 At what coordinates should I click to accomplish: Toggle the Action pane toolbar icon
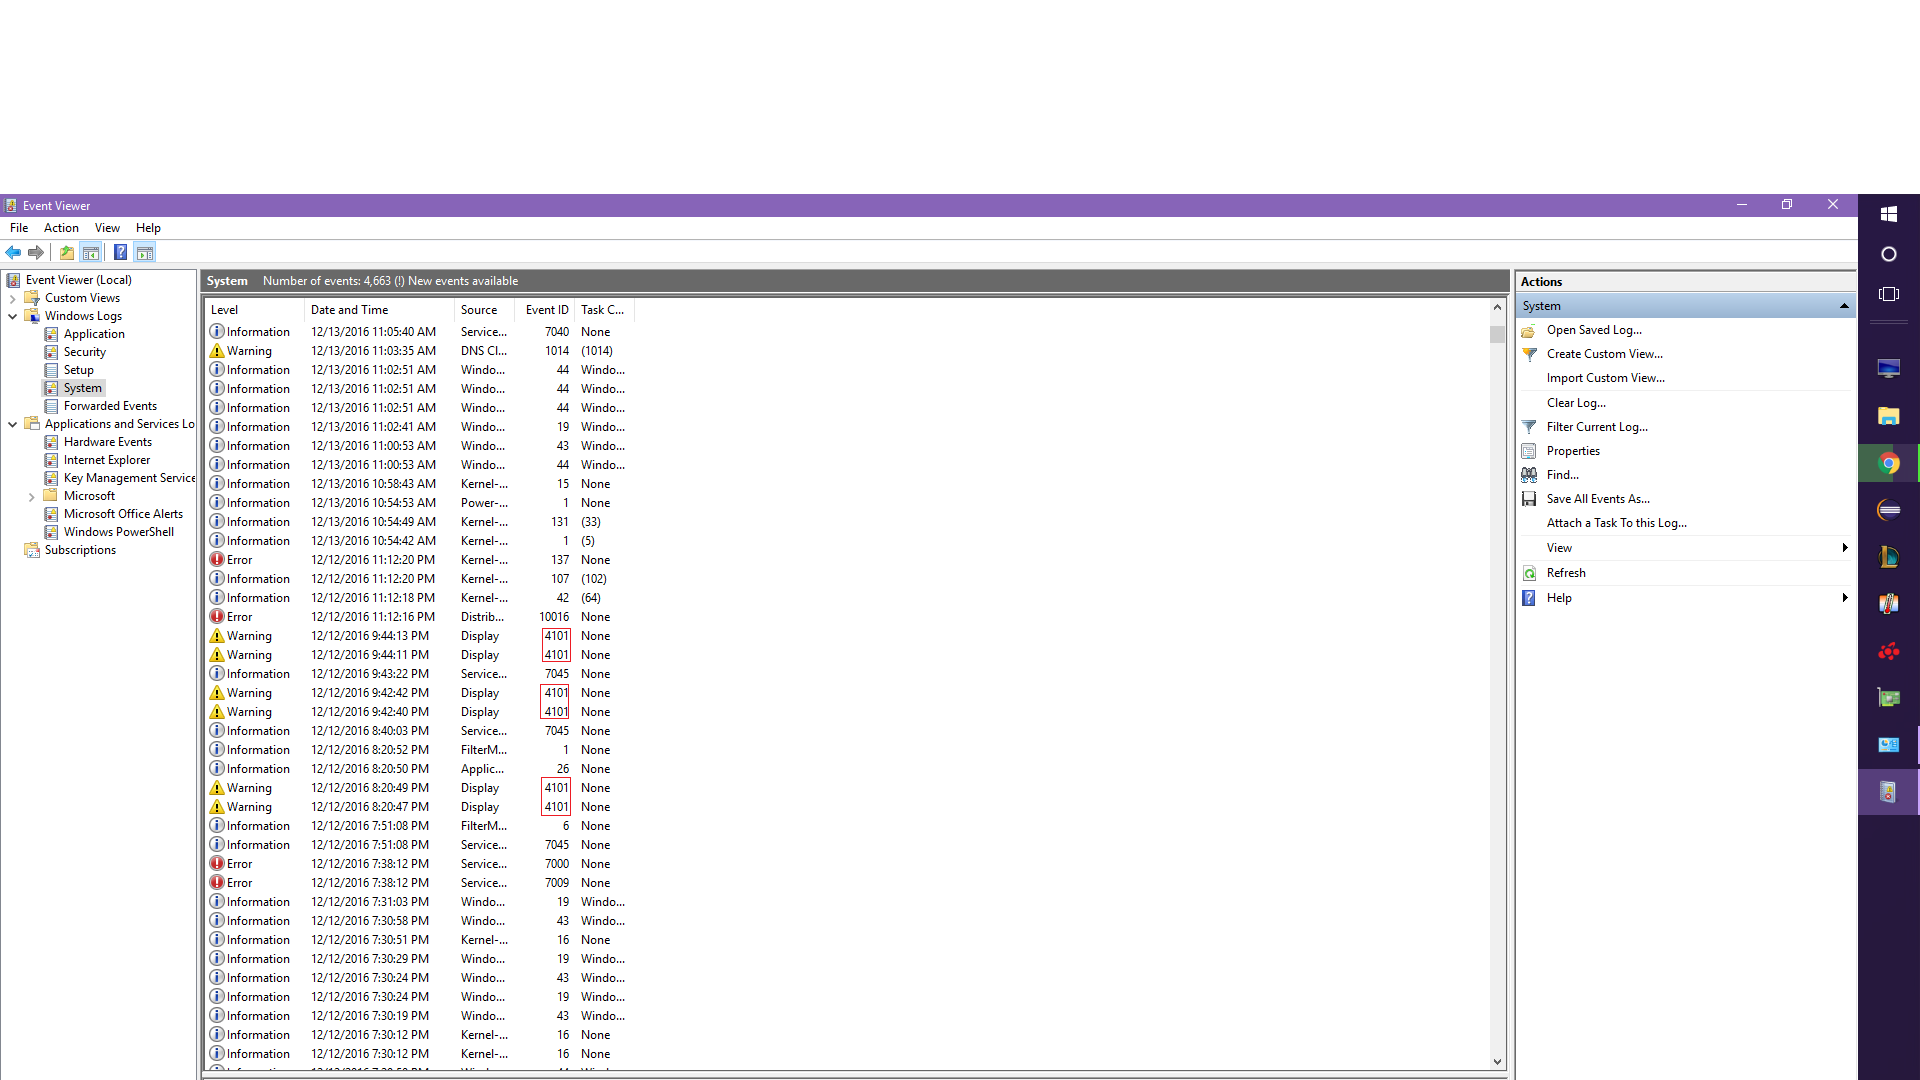tap(145, 252)
